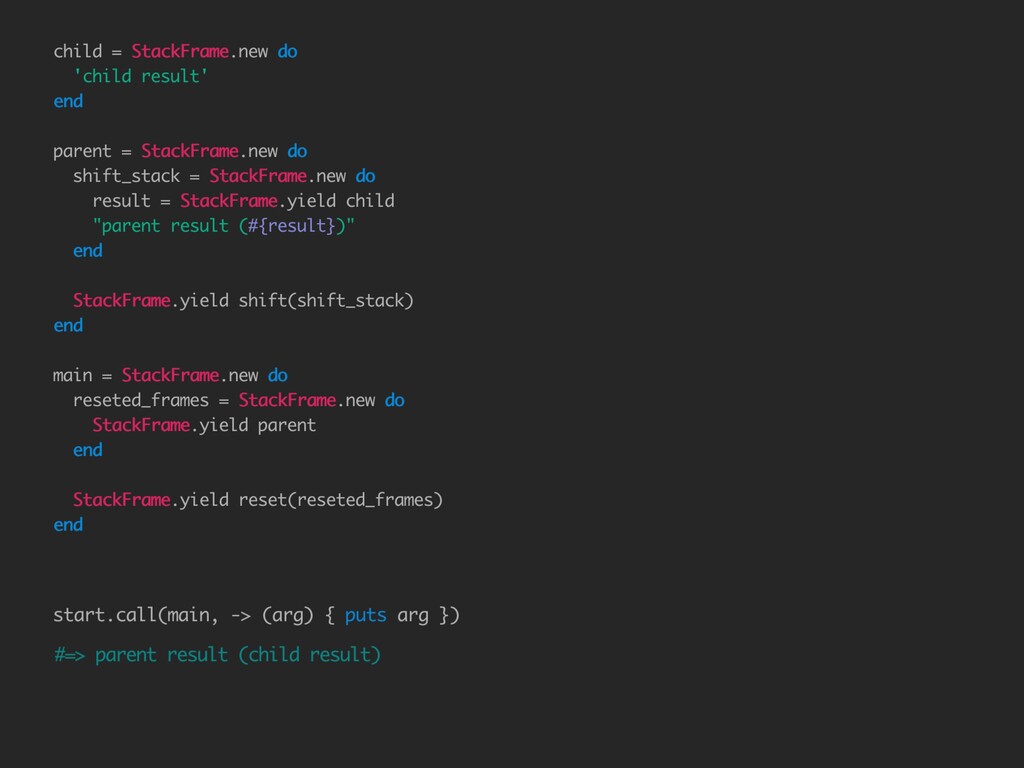The image size is (1024, 768).
Task: Click the line "shift_stack = StackFrame.new do"
Action: [224, 176]
